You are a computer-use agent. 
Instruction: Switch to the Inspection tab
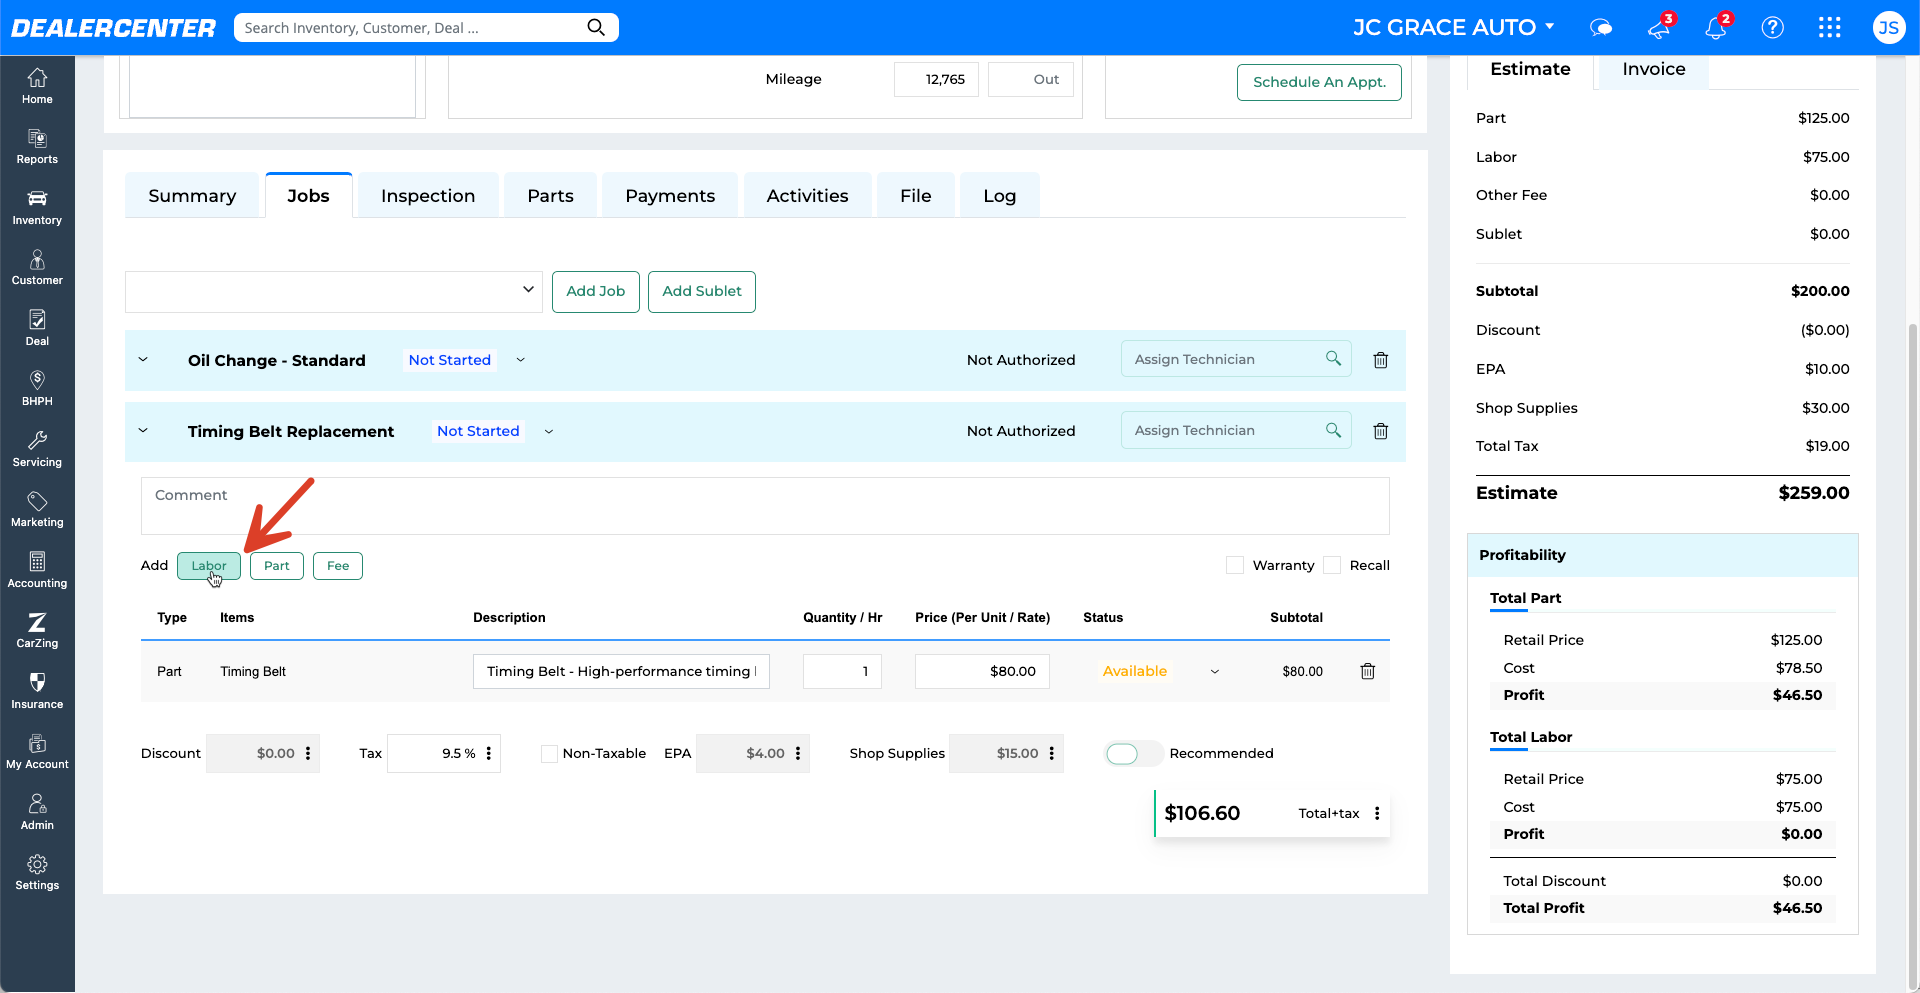point(428,196)
